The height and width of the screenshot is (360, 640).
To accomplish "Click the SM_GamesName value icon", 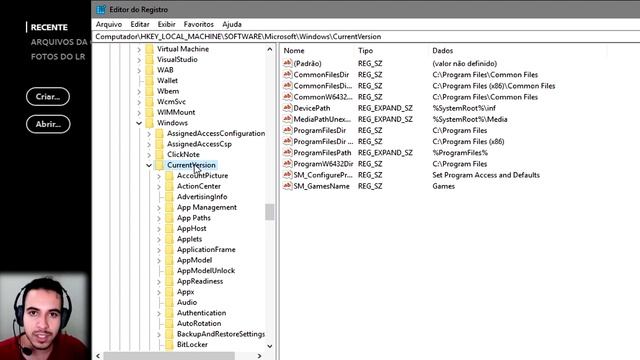I will 287,186.
